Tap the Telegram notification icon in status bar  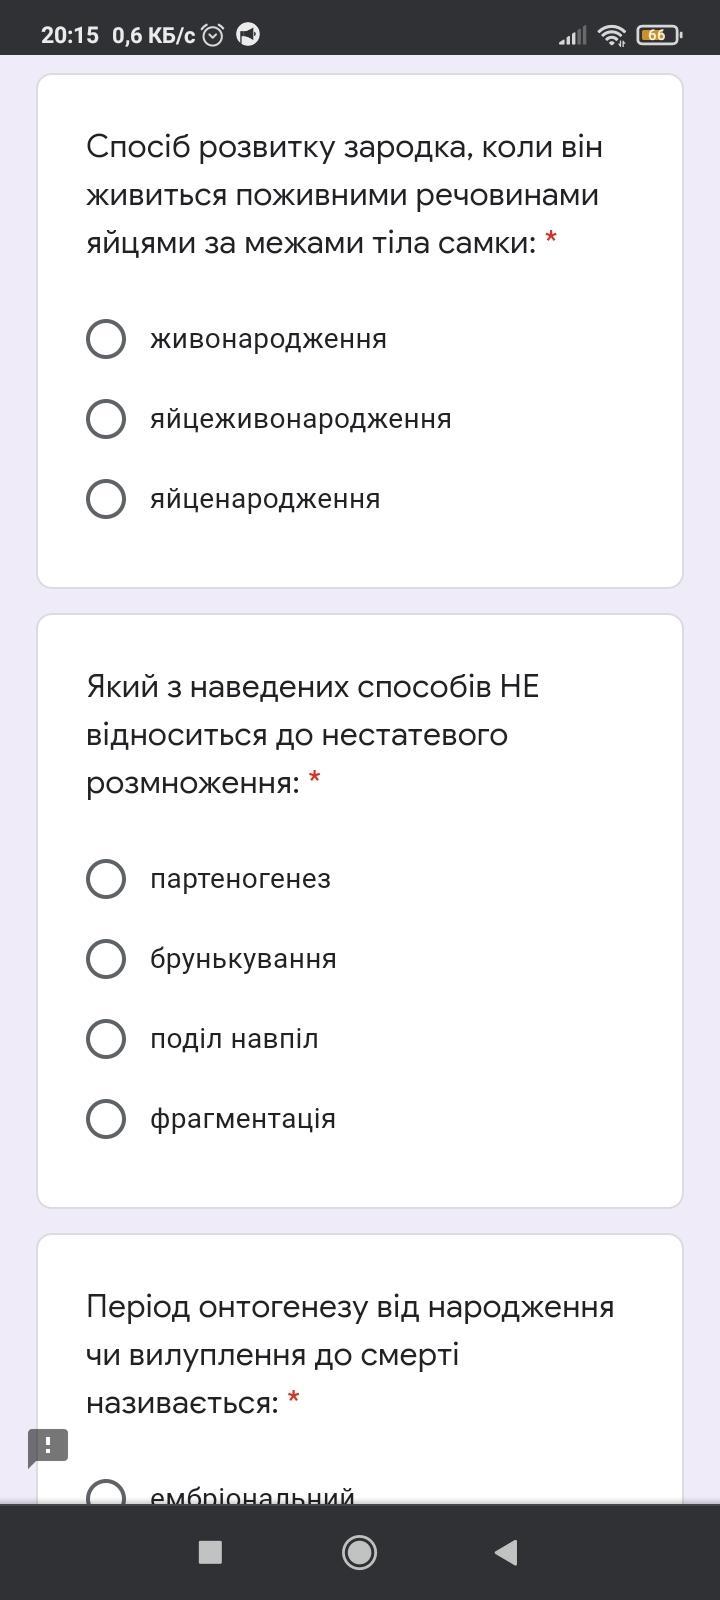click(248, 35)
